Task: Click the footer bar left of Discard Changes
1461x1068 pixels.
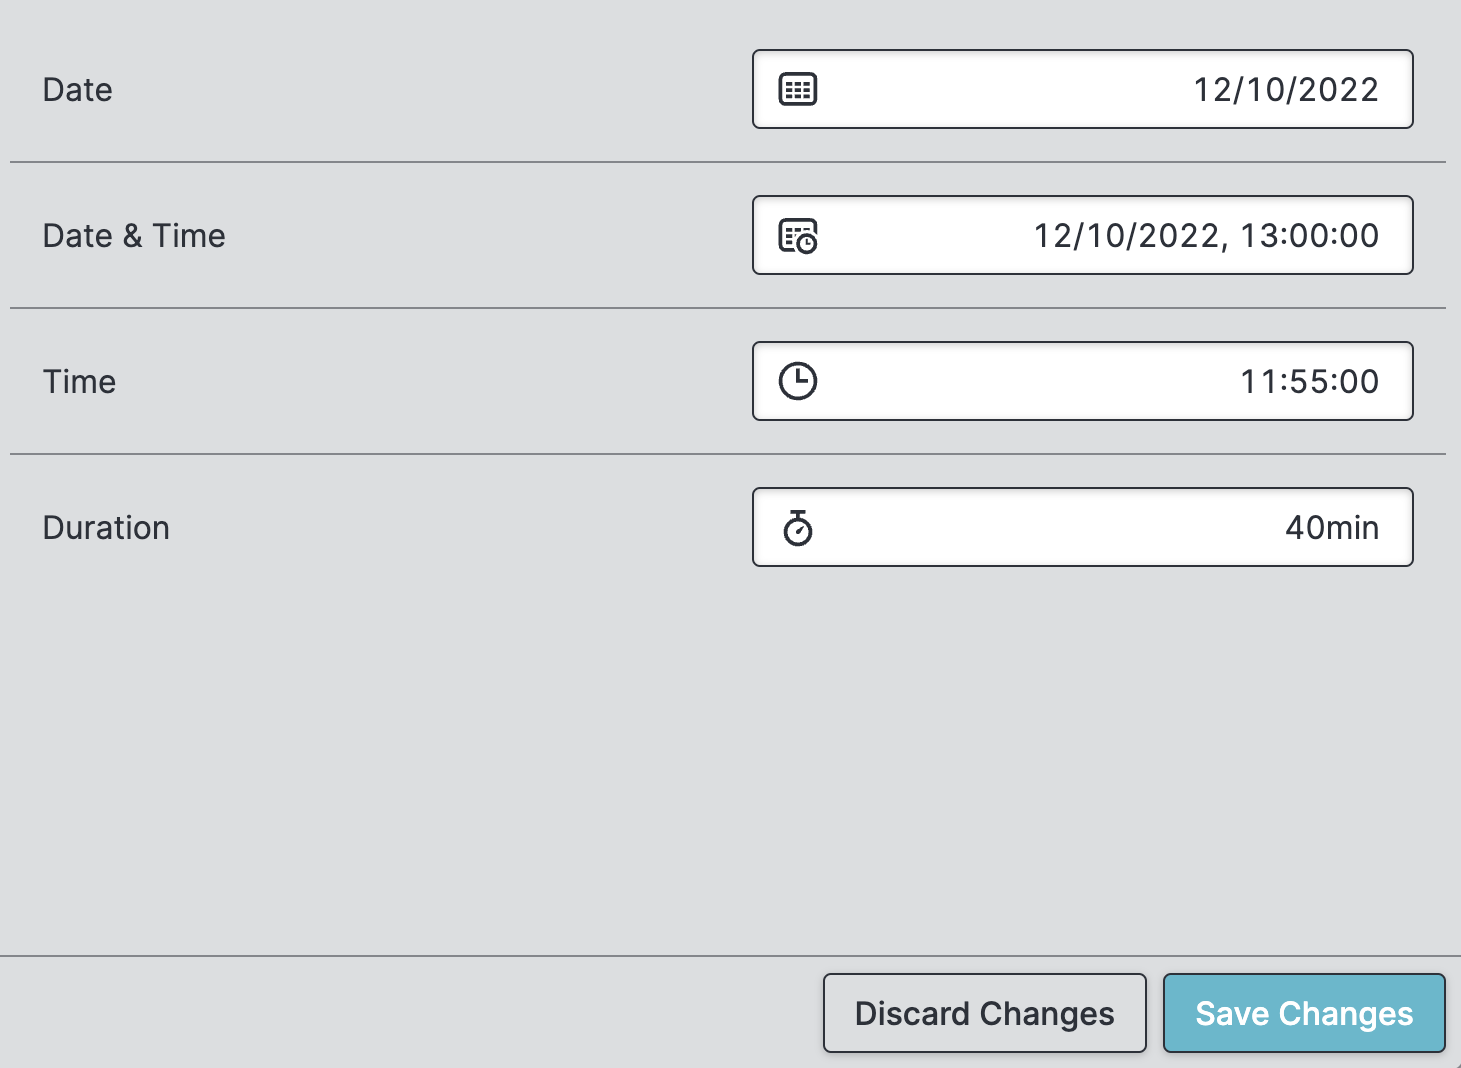Action: pos(400,1012)
